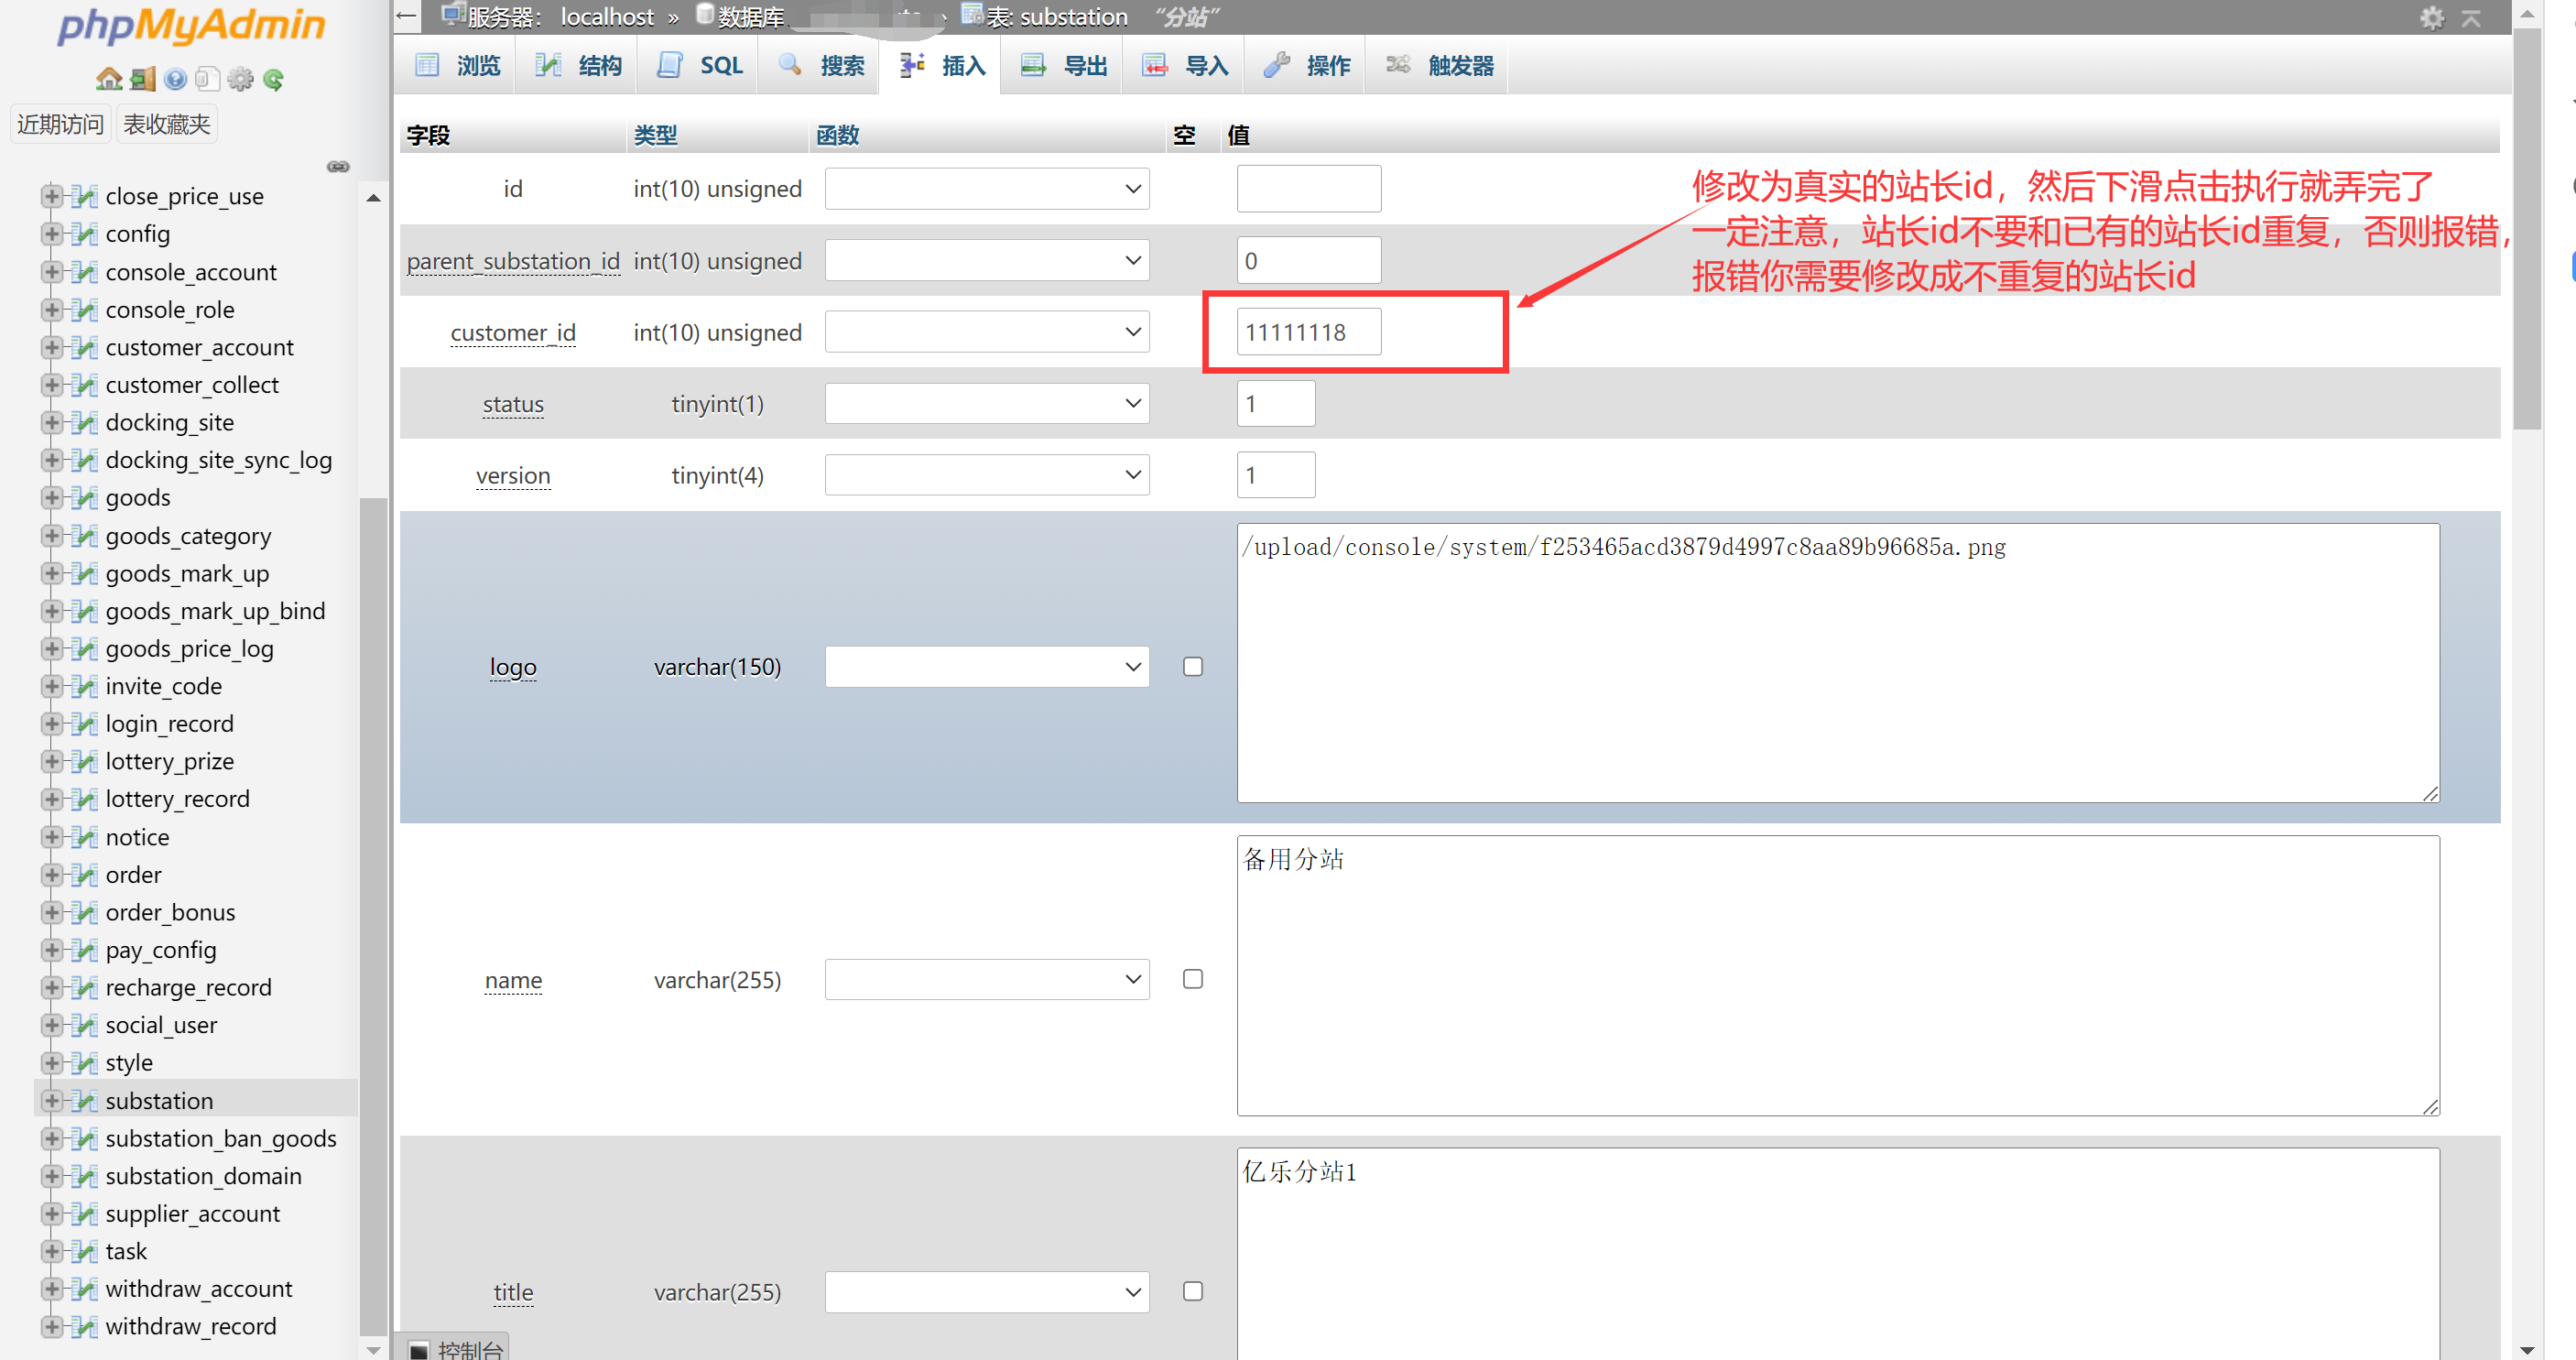Click the logout door icon

point(143,79)
